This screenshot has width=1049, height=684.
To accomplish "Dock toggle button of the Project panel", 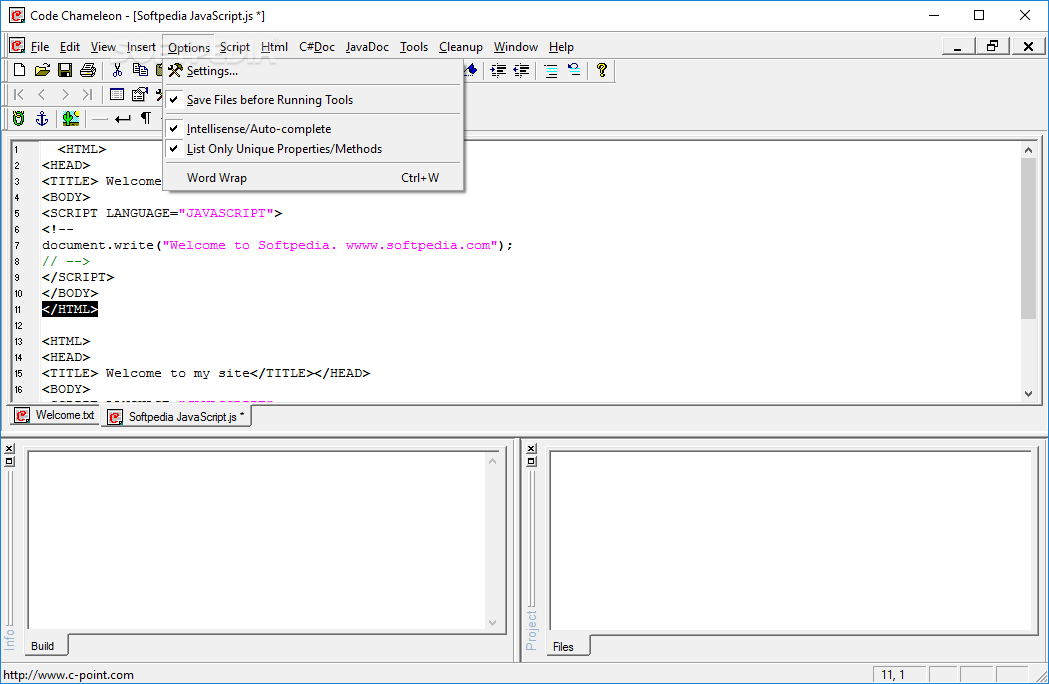I will point(531,461).
